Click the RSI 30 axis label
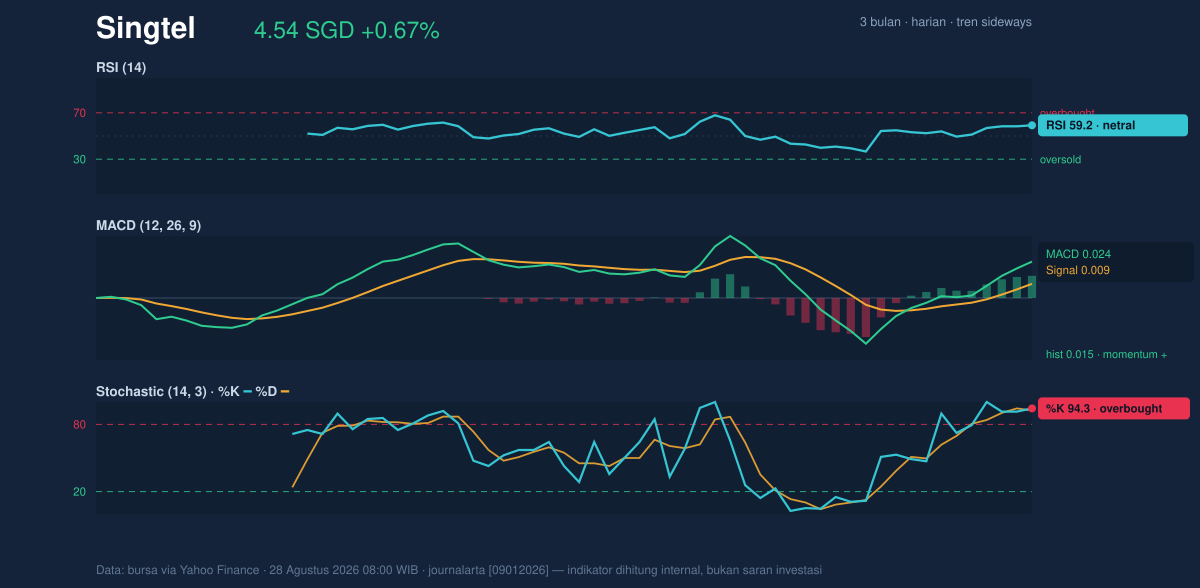The image size is (1200, 588). [79, 159]
